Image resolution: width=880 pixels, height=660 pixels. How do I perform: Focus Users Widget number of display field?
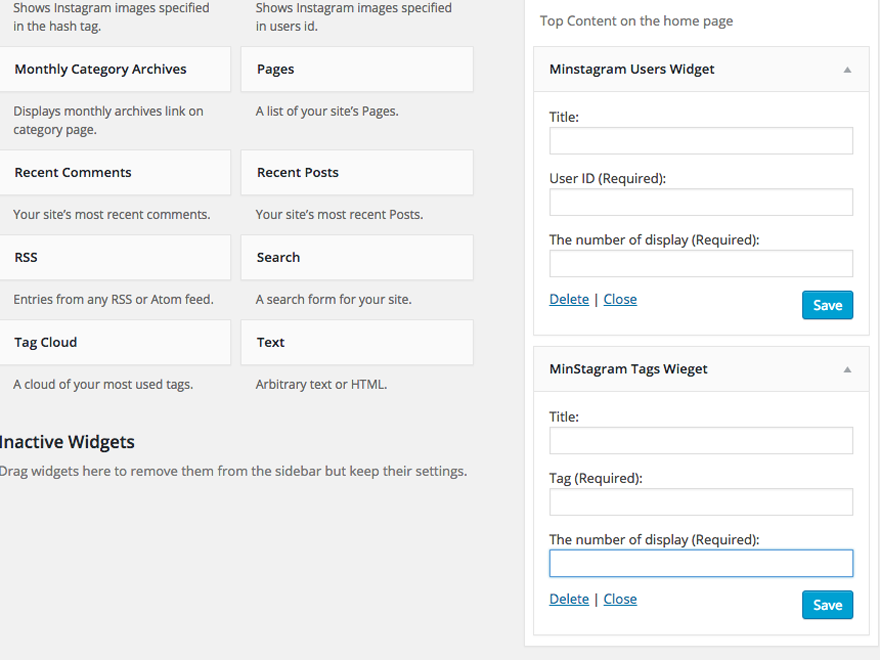click(x=701, y=263)
